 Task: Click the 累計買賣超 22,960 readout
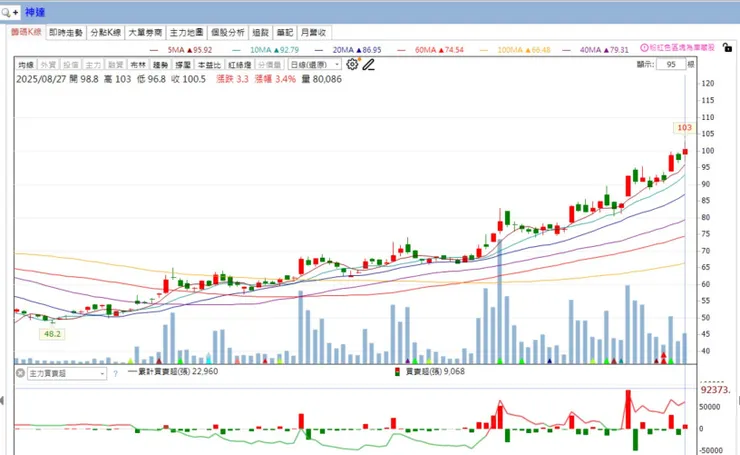point(177,371)
